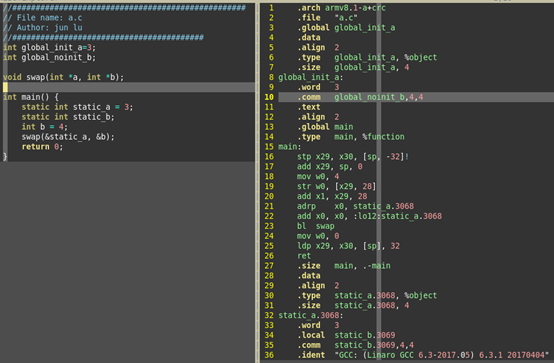Click line number 36 in the gutter
The width and height of the screenshot is (554, 363).
pyautogui.click(x=269, y=355)
